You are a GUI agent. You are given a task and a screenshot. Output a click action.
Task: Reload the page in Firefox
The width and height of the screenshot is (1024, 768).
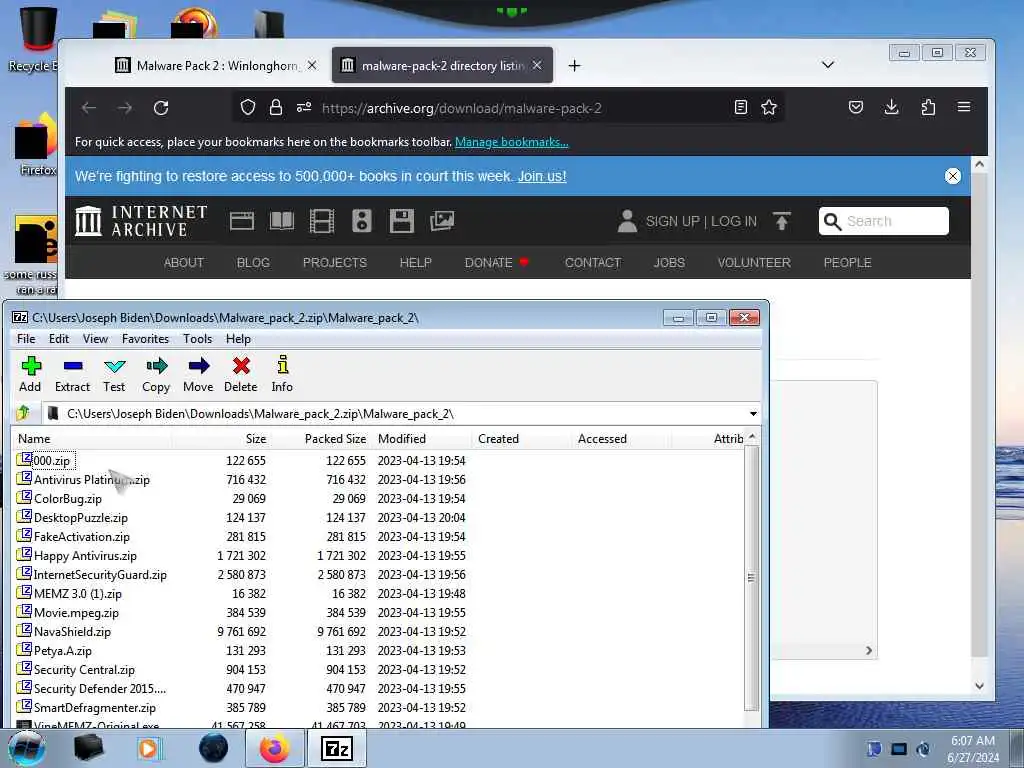click(161, 108)
